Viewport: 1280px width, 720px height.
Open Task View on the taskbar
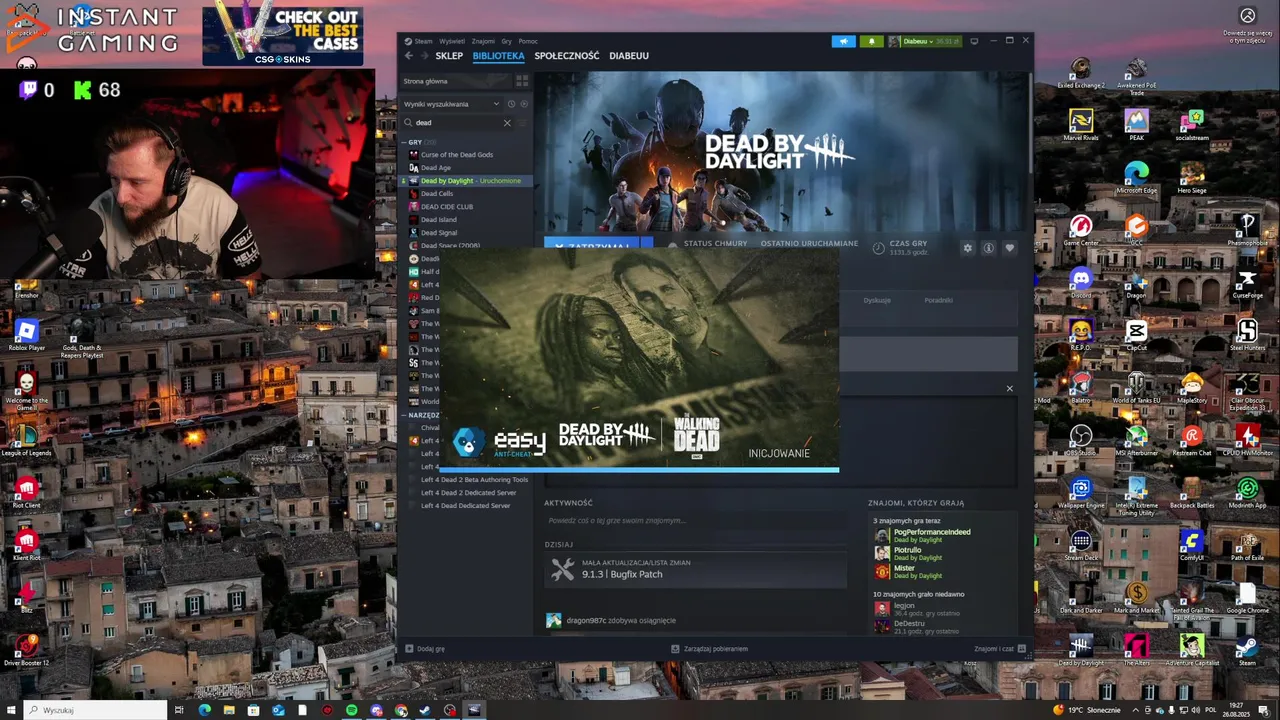click(x=180, y=710)
